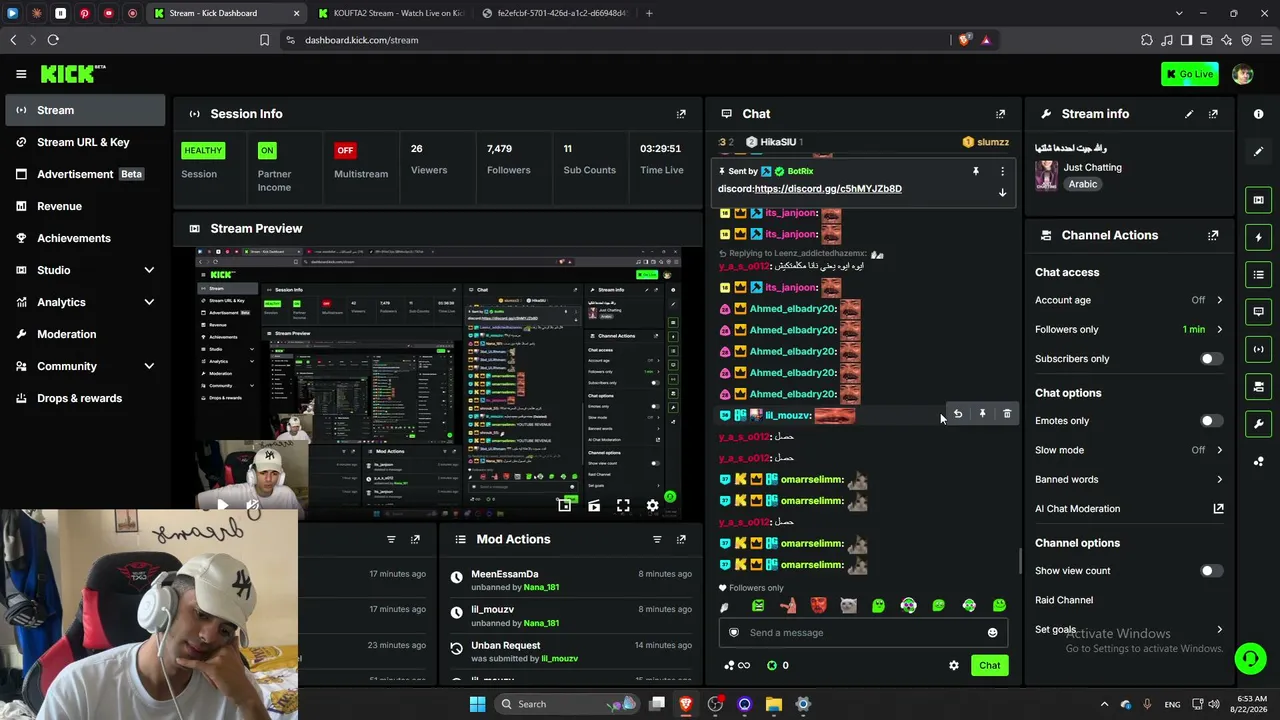Viewport: 1280px width, 720px height.
Task: Open the Account age setting chevron
Action: coord(1219,300)
